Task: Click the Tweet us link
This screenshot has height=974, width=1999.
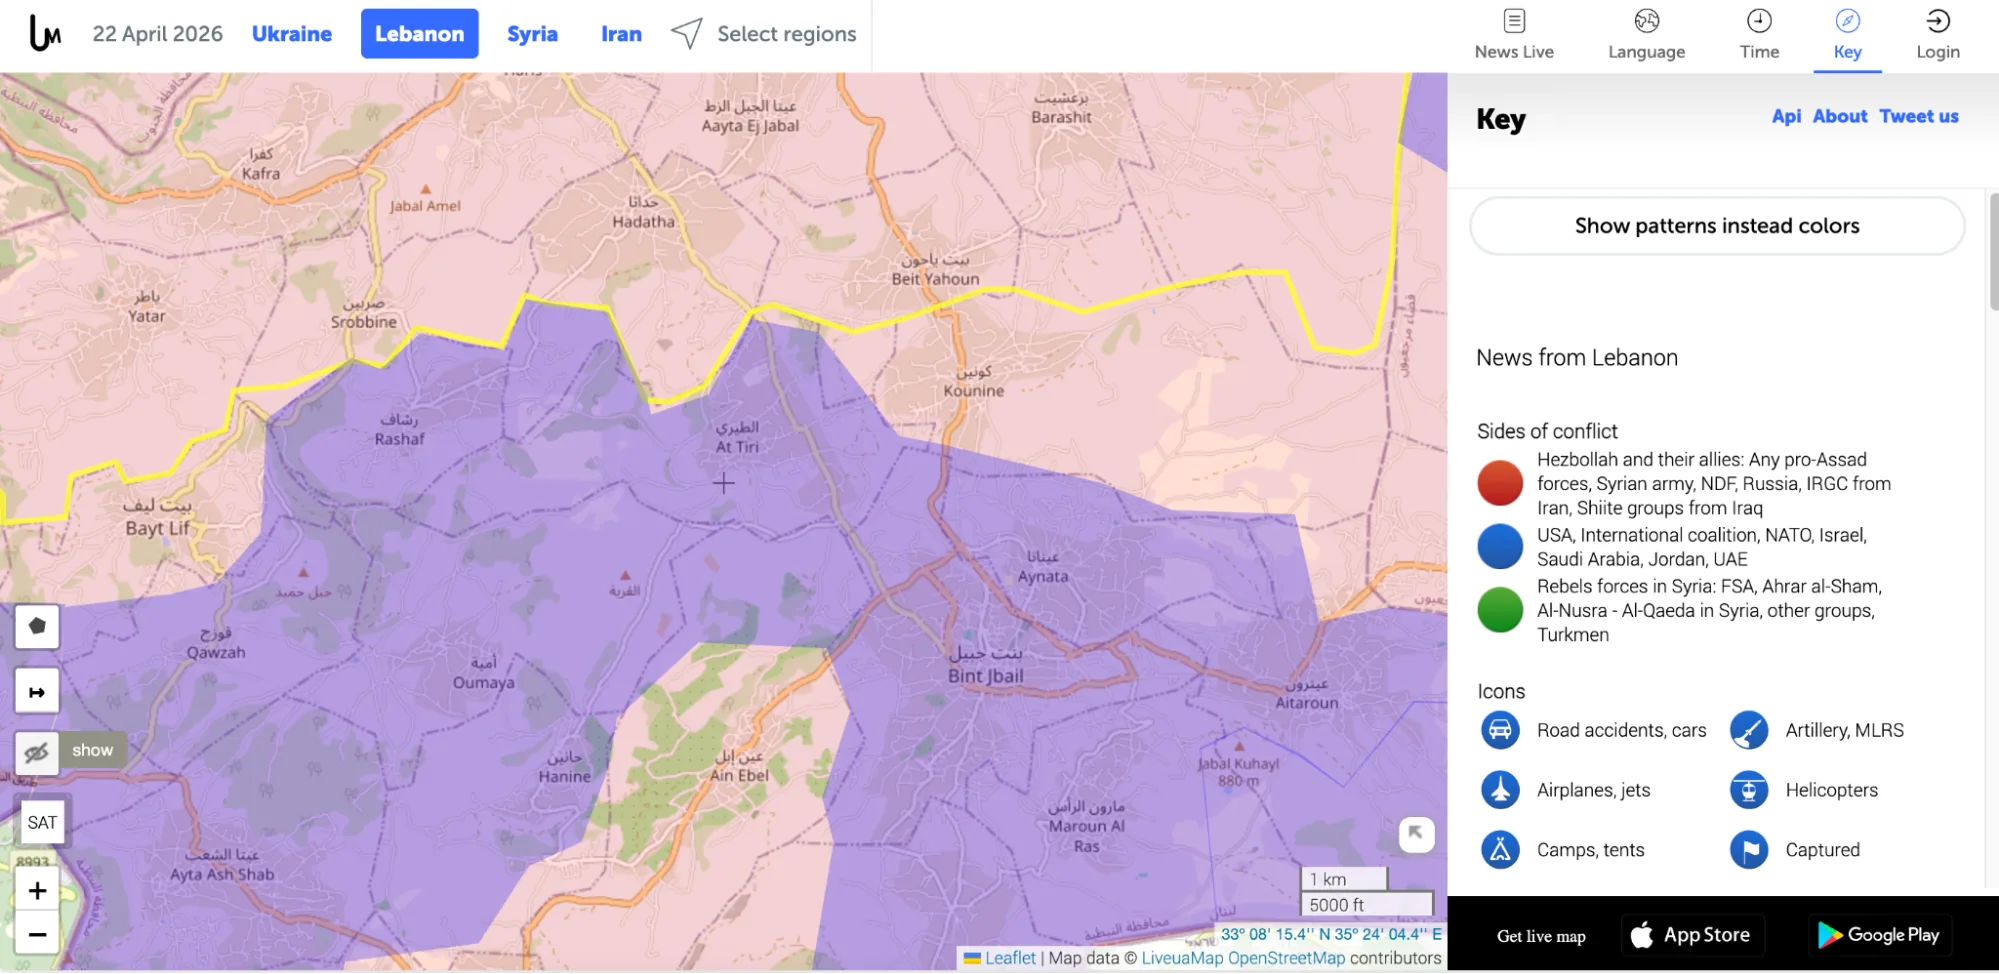Action: click(1919, 116)
